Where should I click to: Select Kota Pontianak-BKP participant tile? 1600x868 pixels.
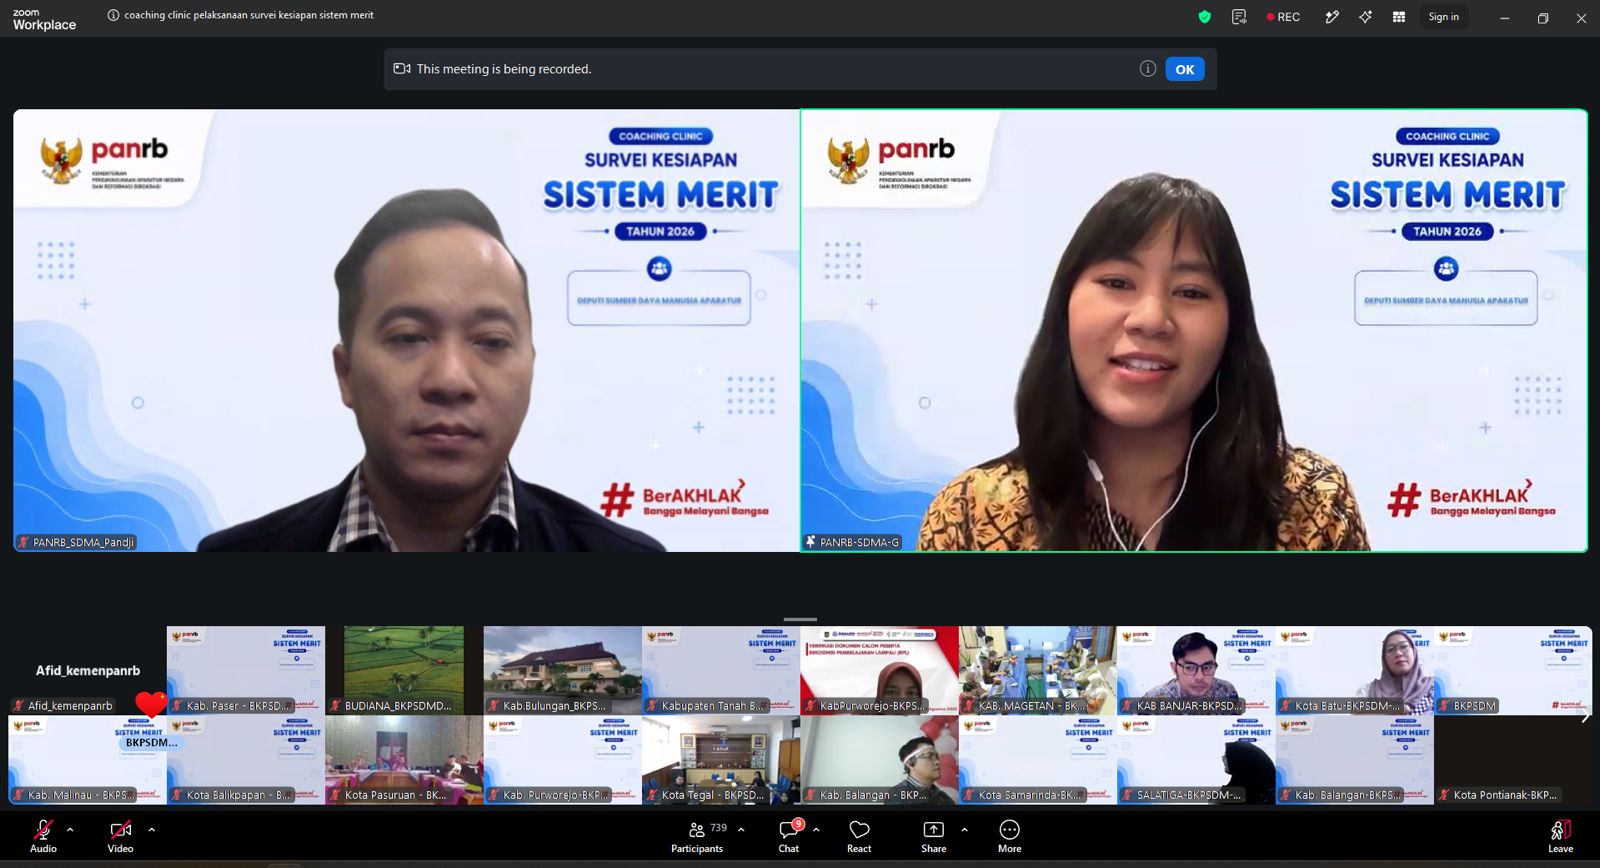[x=1513, y=760]
